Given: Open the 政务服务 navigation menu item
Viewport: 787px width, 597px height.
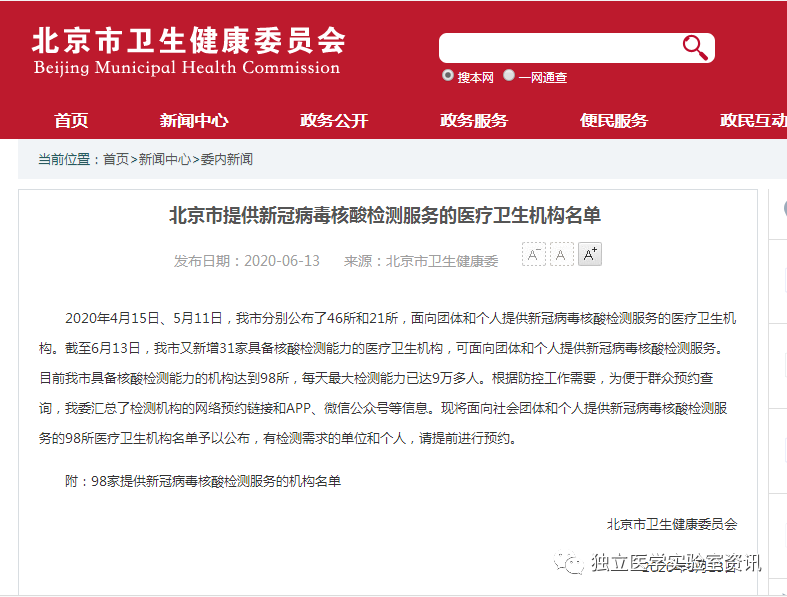Looking at the screenshot, I should (474, 121).
